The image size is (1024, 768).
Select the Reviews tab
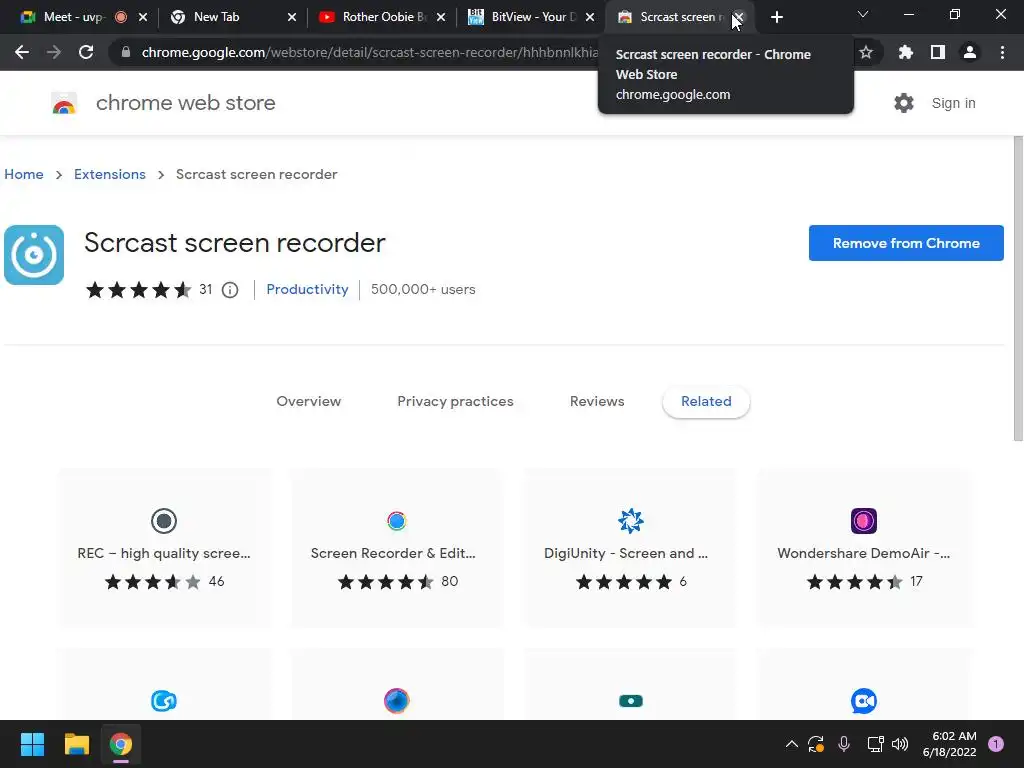[x=597, y=402]
